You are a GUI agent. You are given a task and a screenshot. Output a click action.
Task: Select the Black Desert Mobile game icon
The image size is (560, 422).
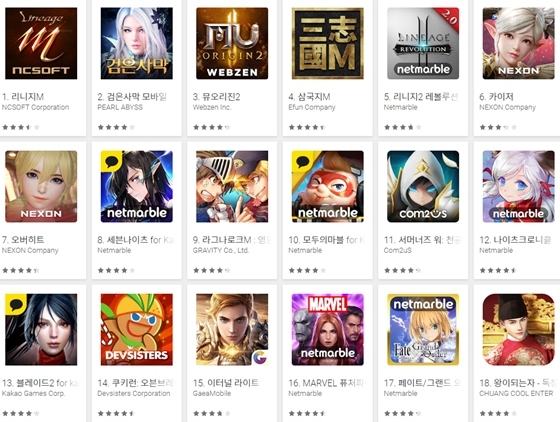(137, 43)
